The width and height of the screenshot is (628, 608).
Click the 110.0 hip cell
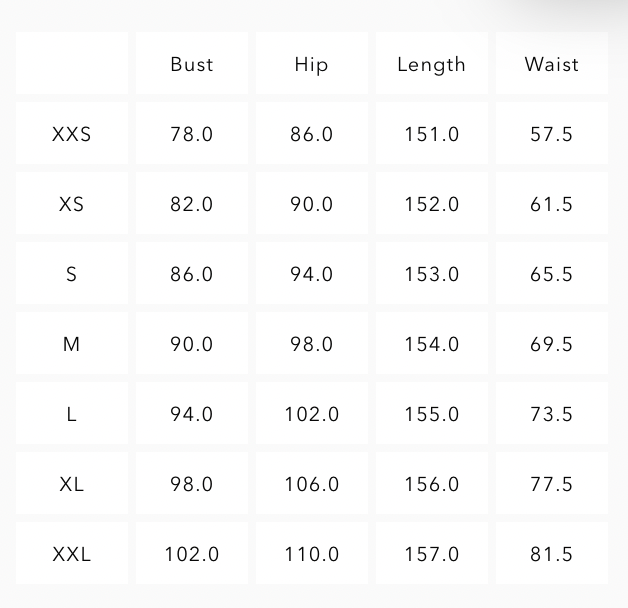point(311,554)
